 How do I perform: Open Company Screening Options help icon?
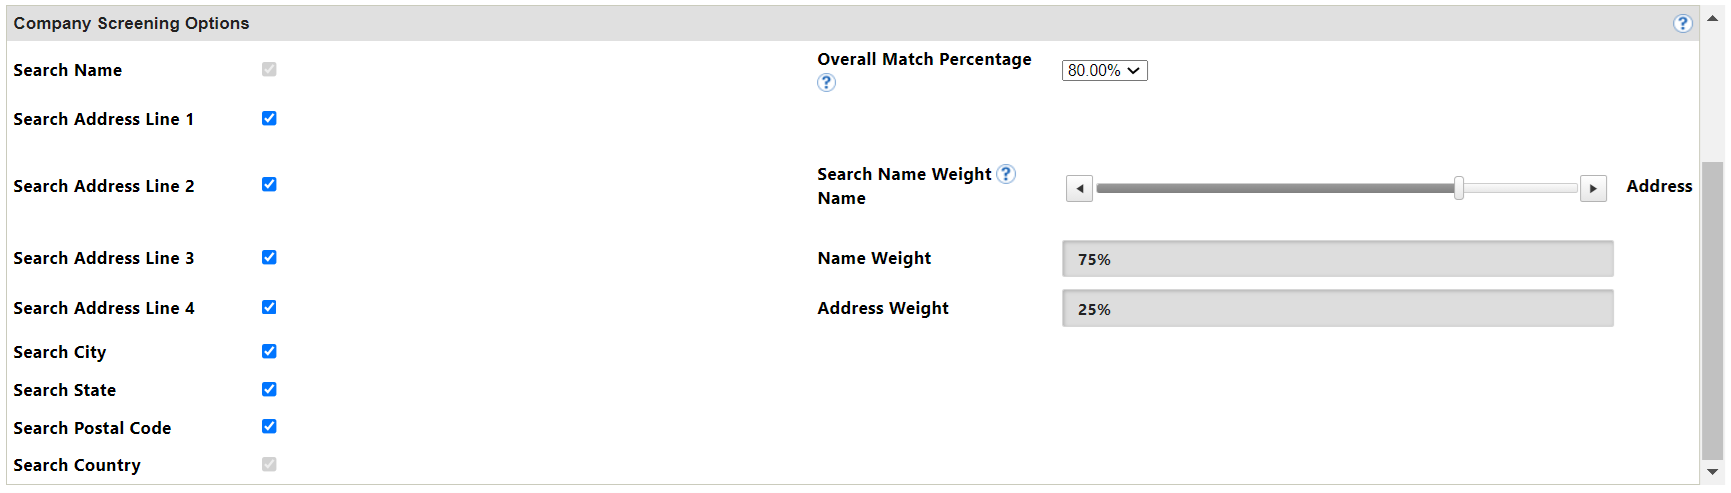pos(1683,23)
